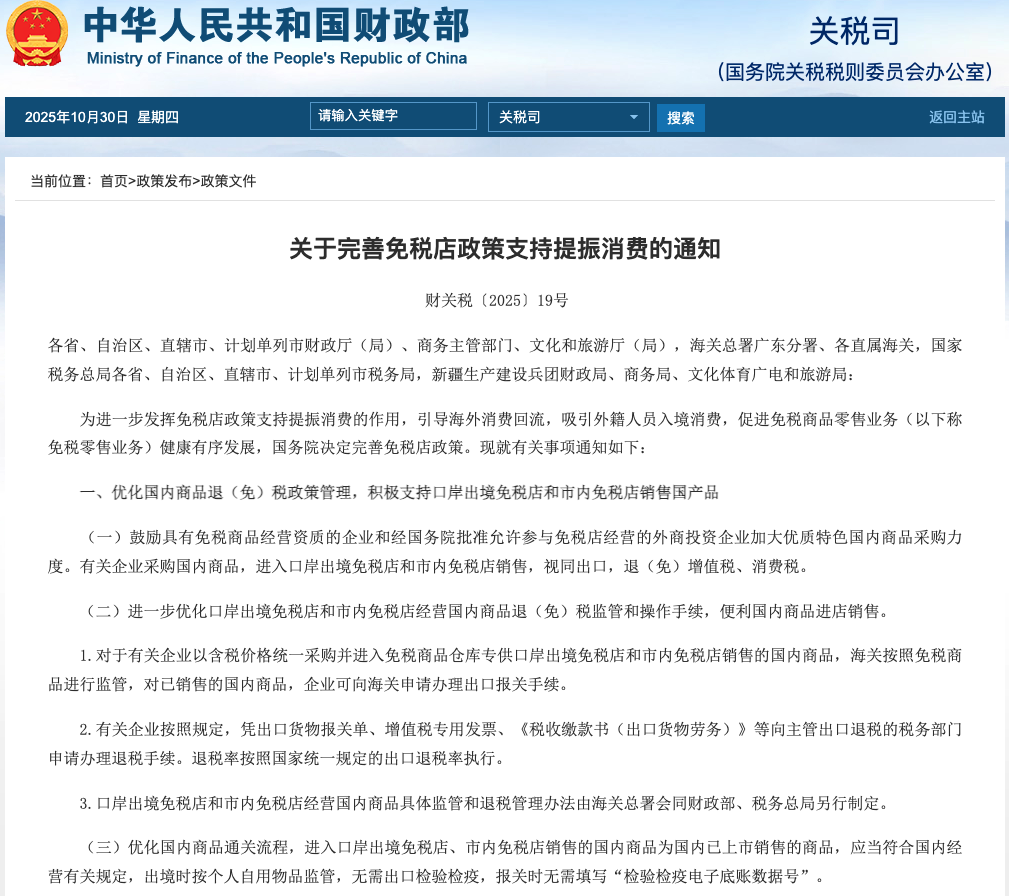Click the 国务院关税税则委员会办公室 subtitle text
Viewport: 1009px width, 896px height.
(x=856, y=72)
